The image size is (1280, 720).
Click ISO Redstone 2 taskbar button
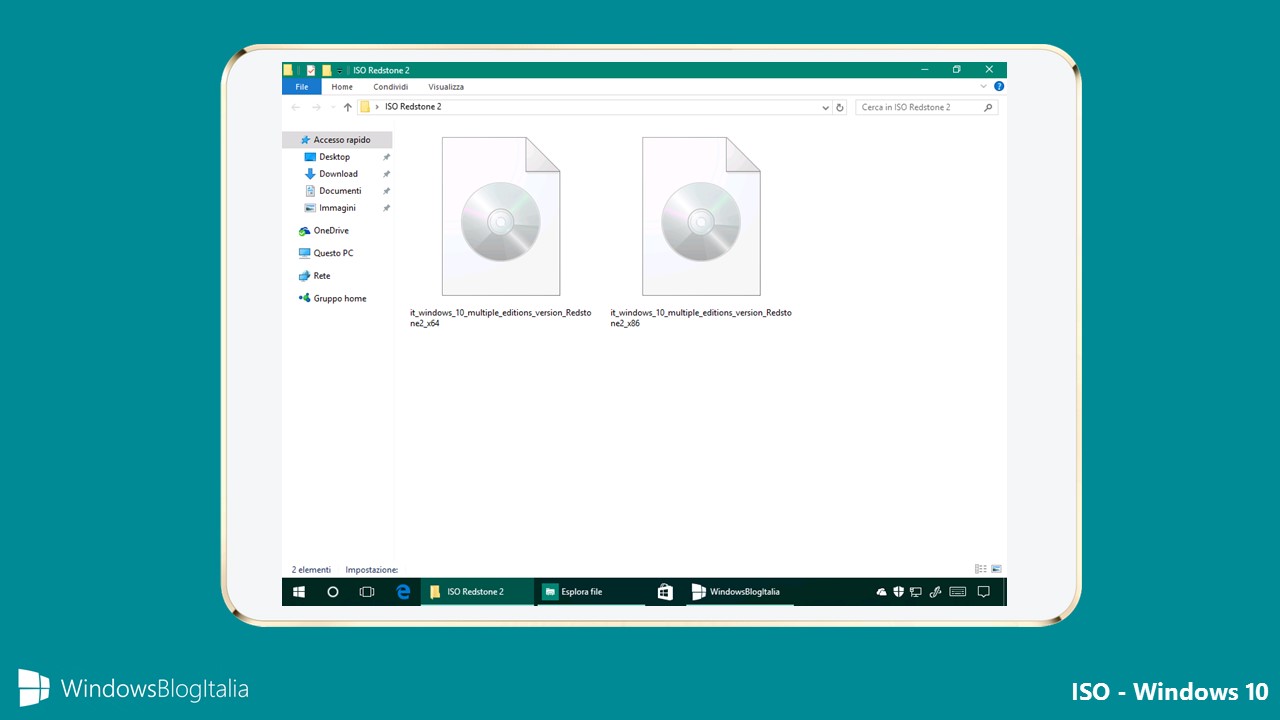(477, 592)
